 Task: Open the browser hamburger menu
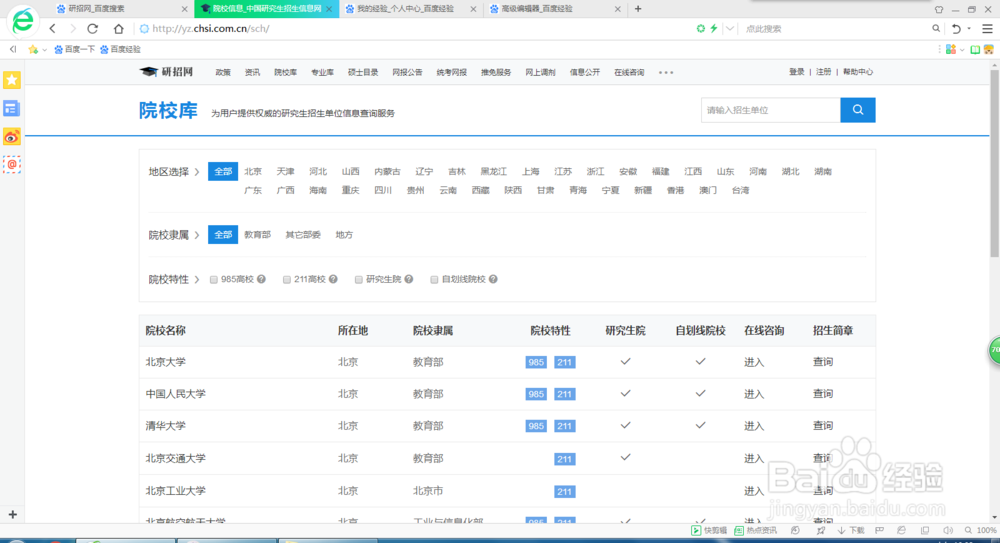[987, 29]
